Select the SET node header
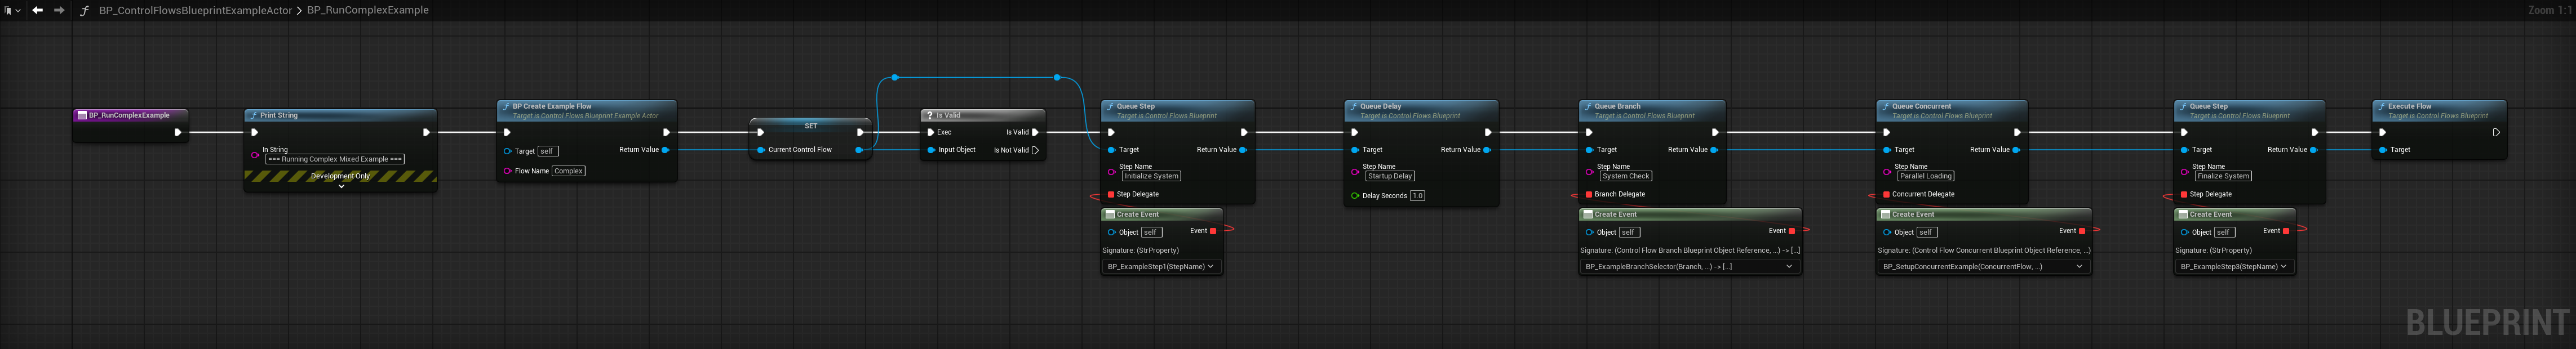 (810, 126)
